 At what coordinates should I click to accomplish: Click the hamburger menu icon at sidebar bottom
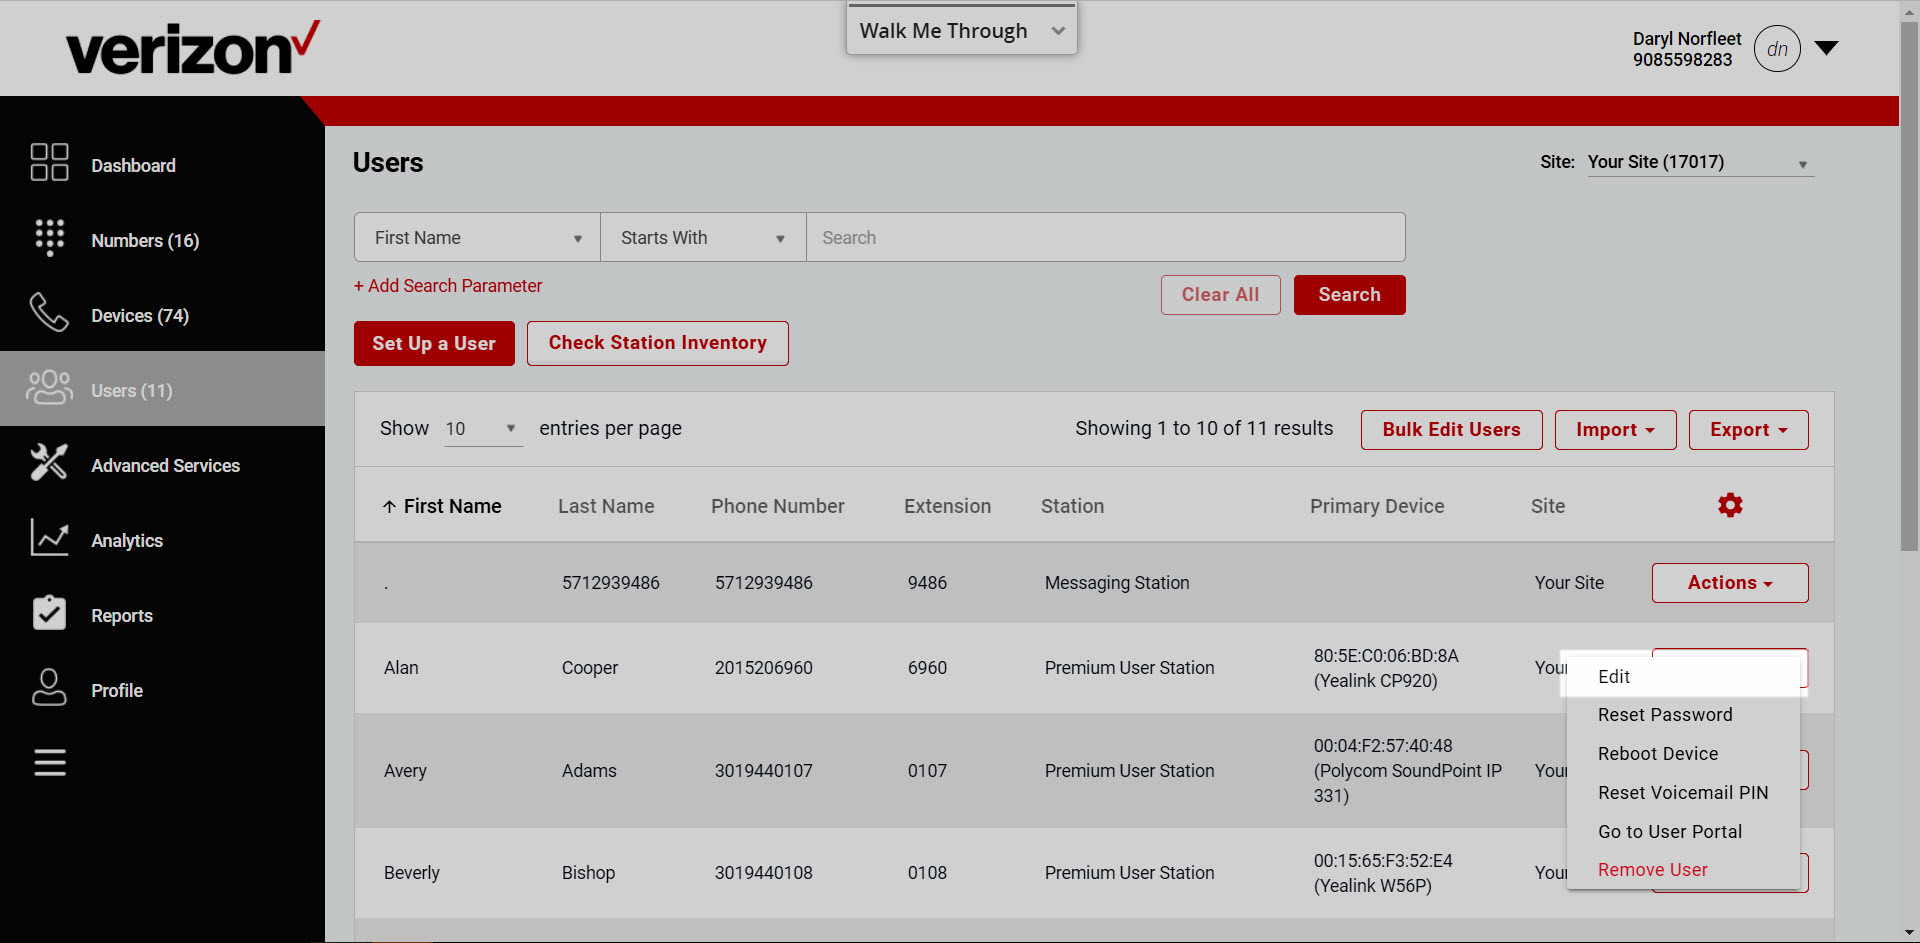[49, 763]
